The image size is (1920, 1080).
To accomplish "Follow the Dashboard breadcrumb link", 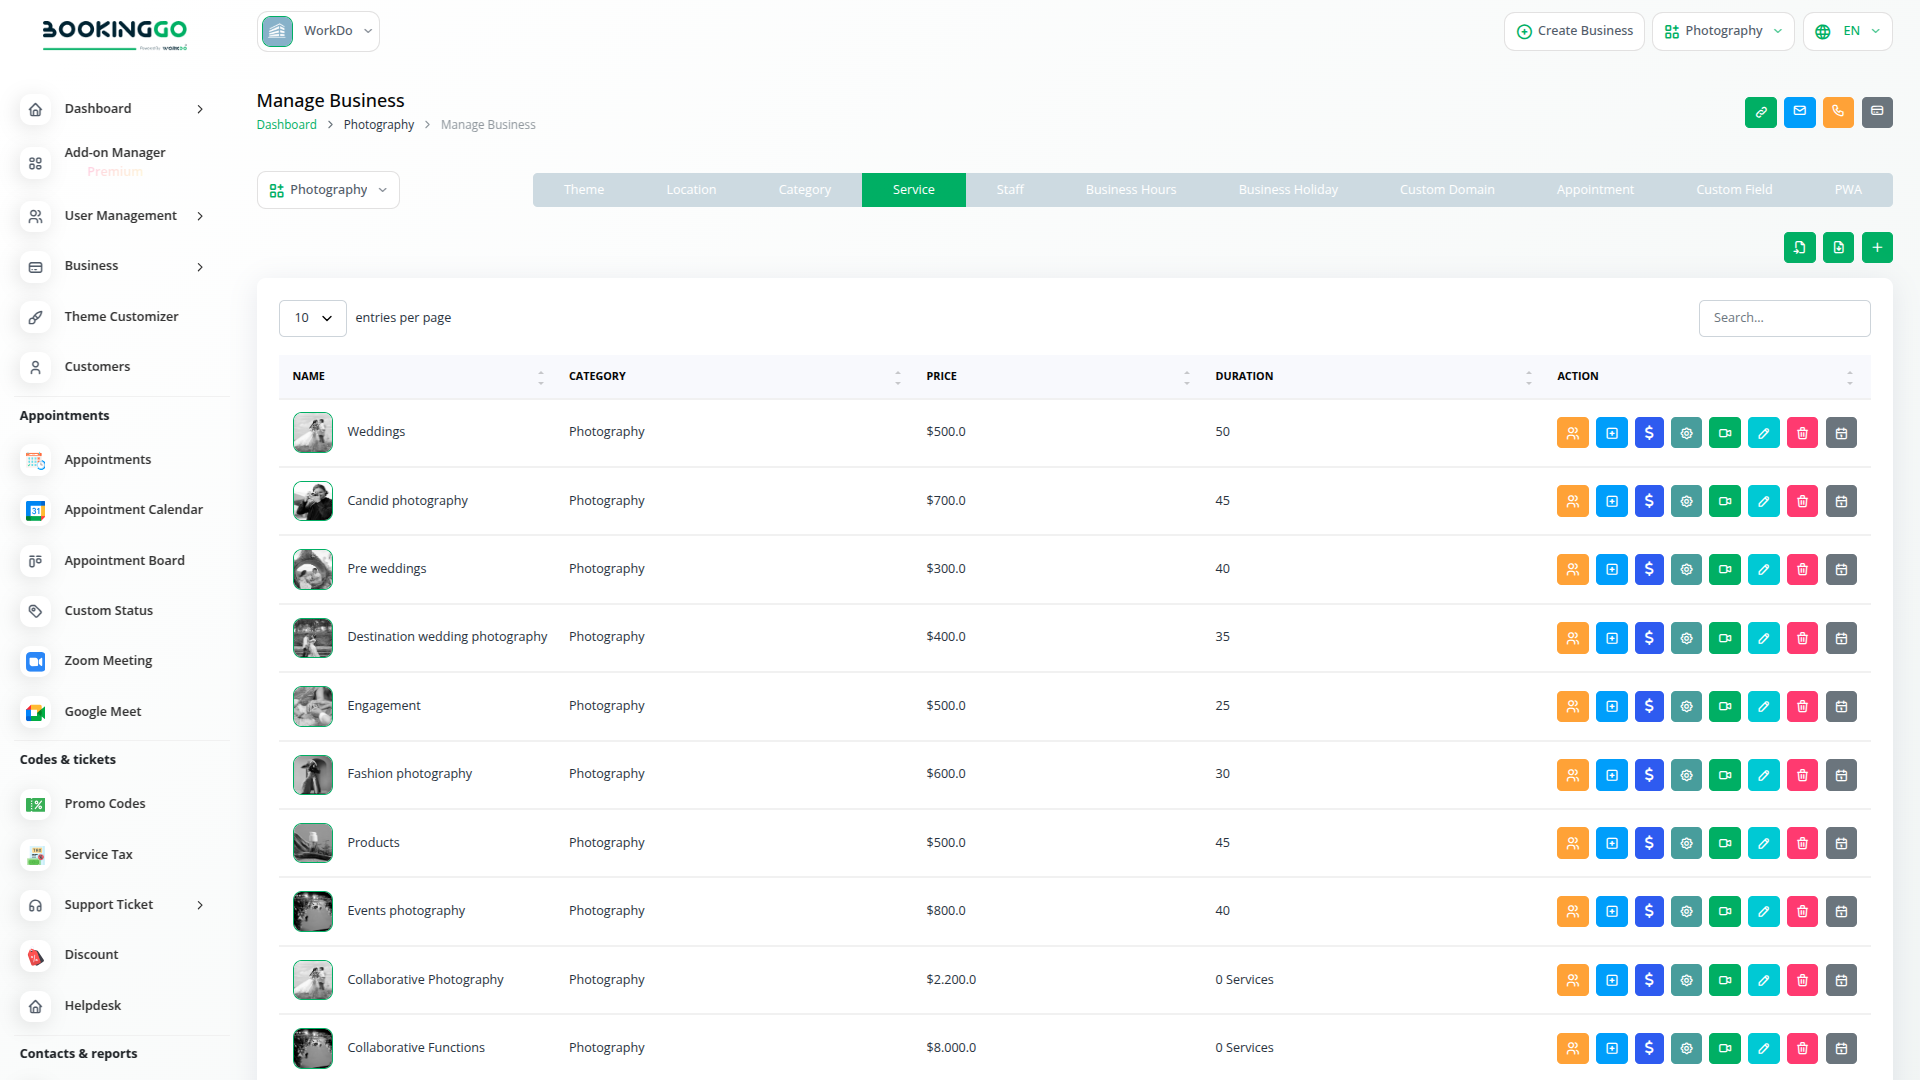I will click(x=286, y=125).
